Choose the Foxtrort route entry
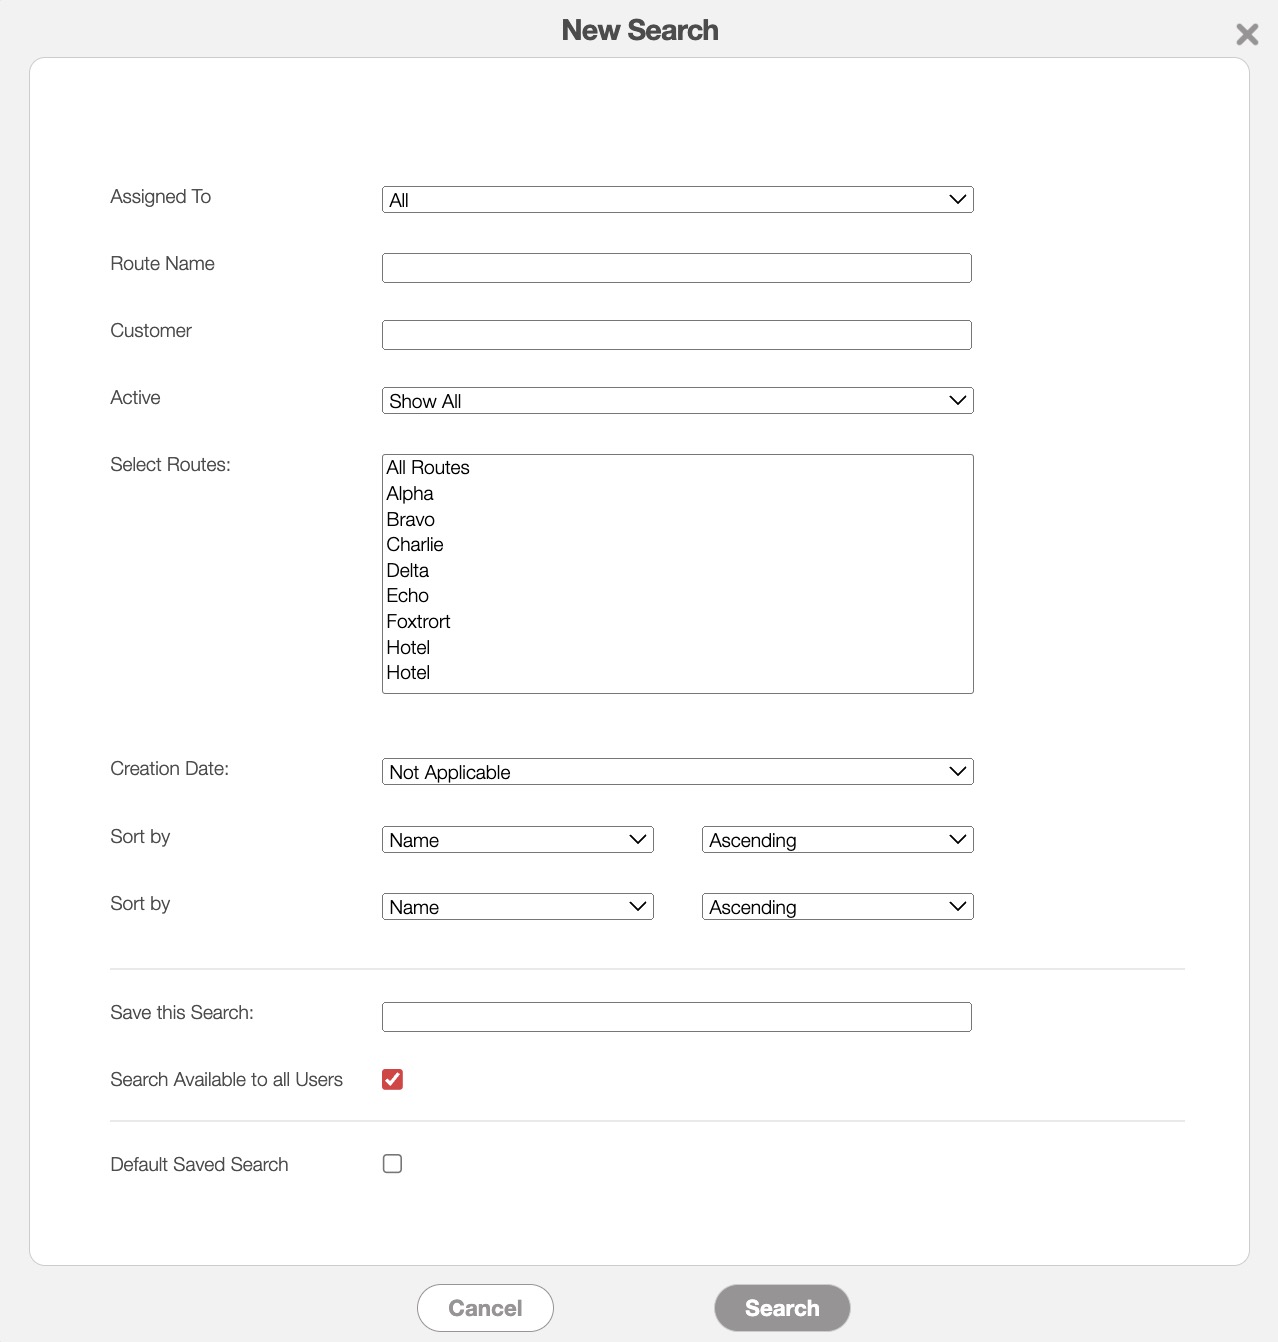 418,622
